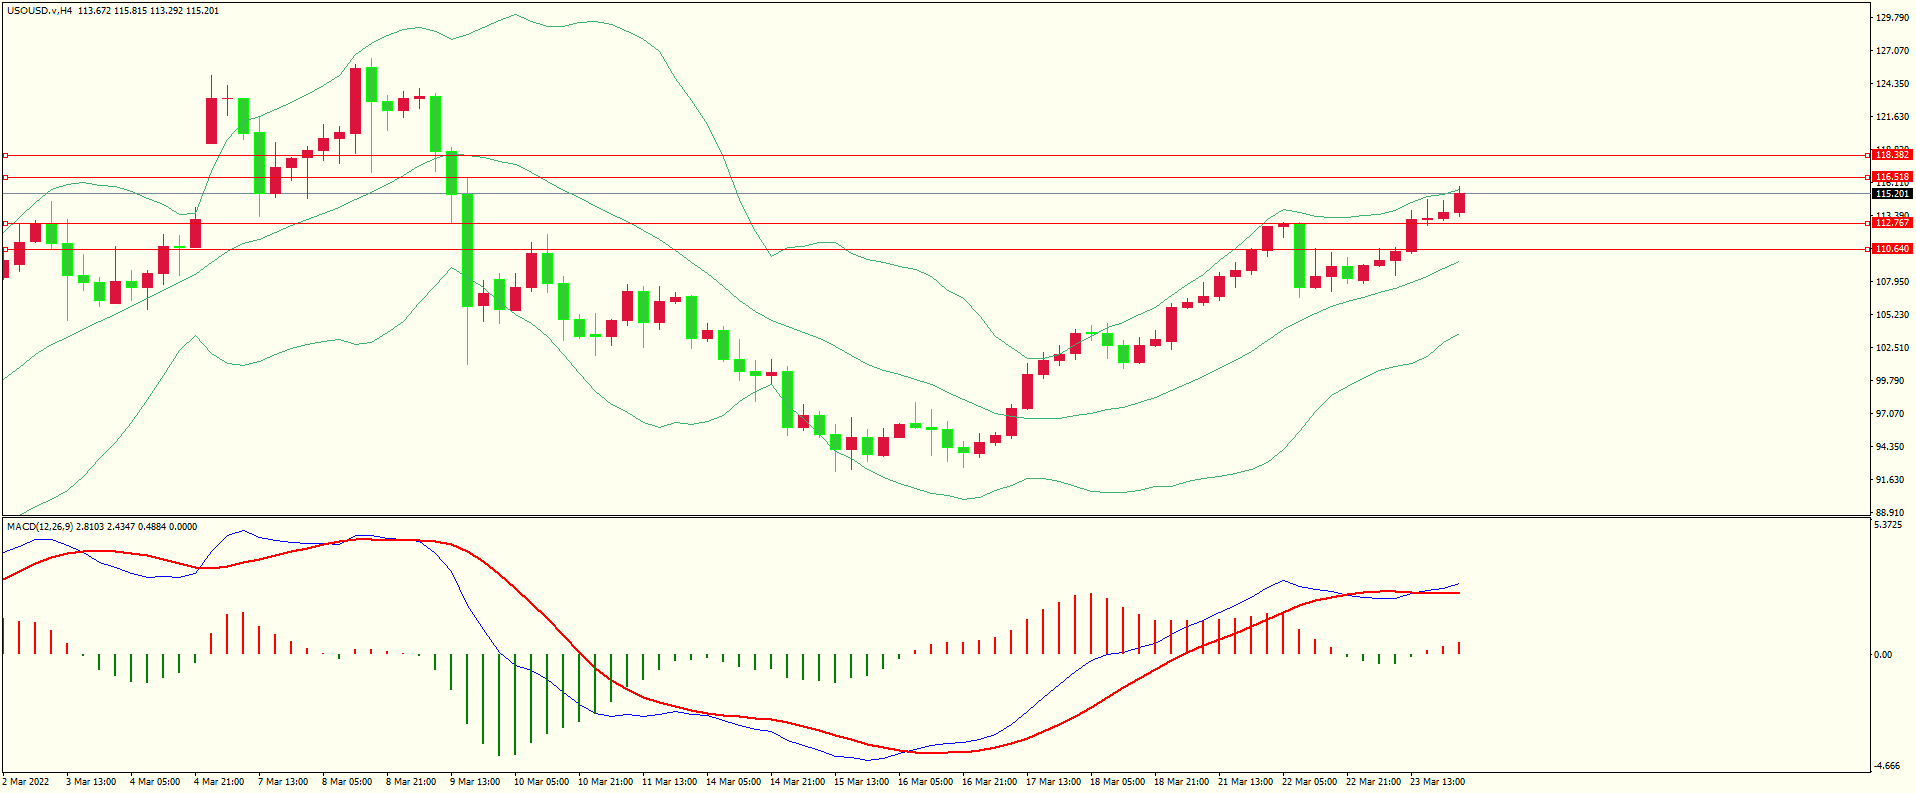The image size is (1916, 793).
Task: Click the 14 Mar 21:00 time label
Action: click(x=797, y=782)
